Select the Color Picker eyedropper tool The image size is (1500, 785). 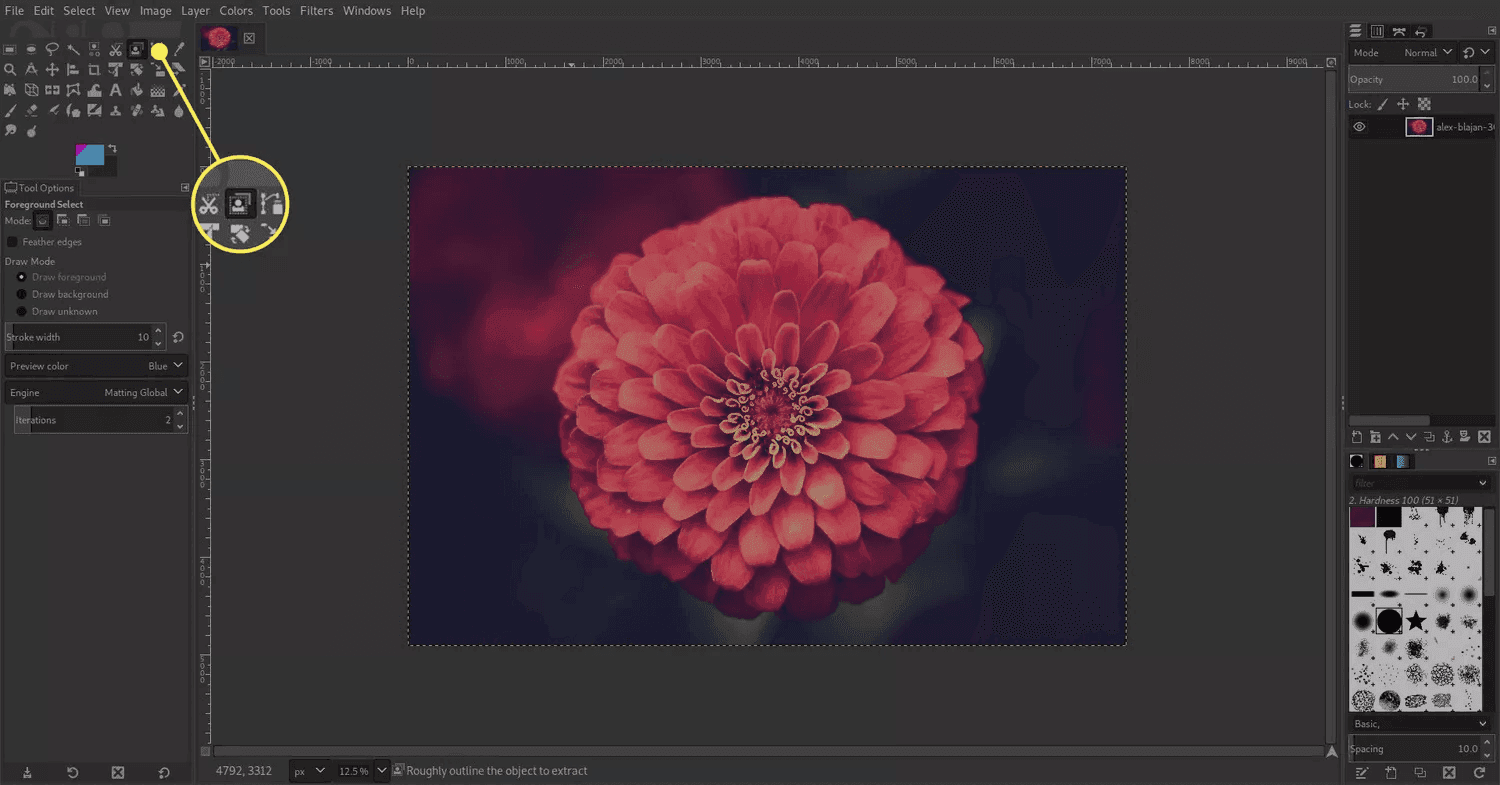(178, 49)
